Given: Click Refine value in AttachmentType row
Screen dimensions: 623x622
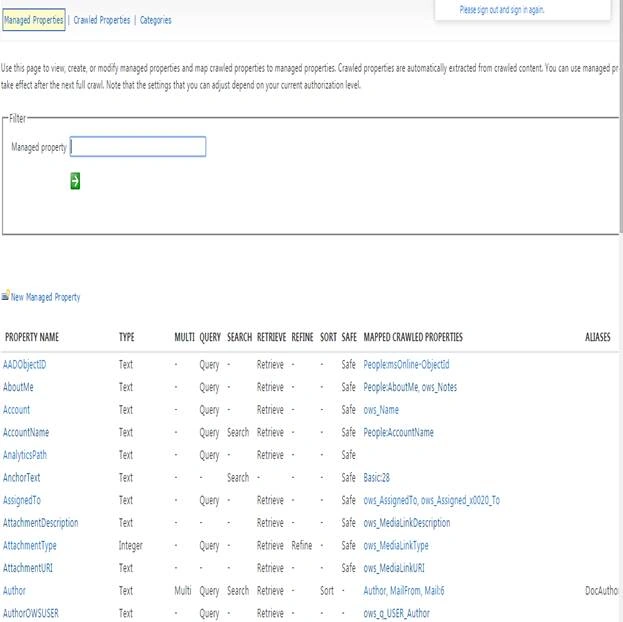Looking at the screenshot, I should point(302,545).
